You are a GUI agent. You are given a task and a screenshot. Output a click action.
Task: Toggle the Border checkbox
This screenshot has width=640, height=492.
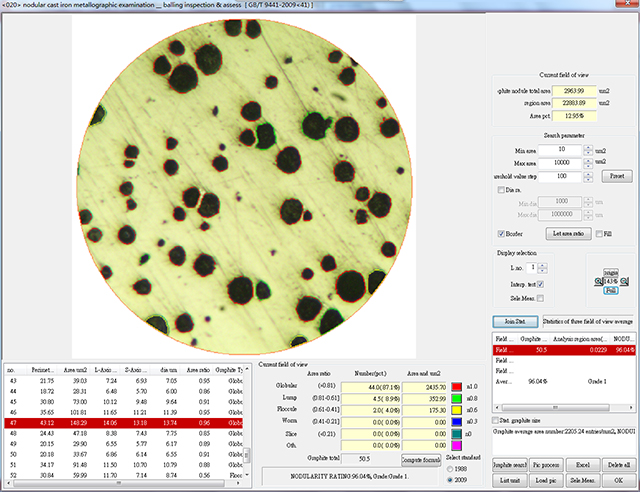pos(502,232)
